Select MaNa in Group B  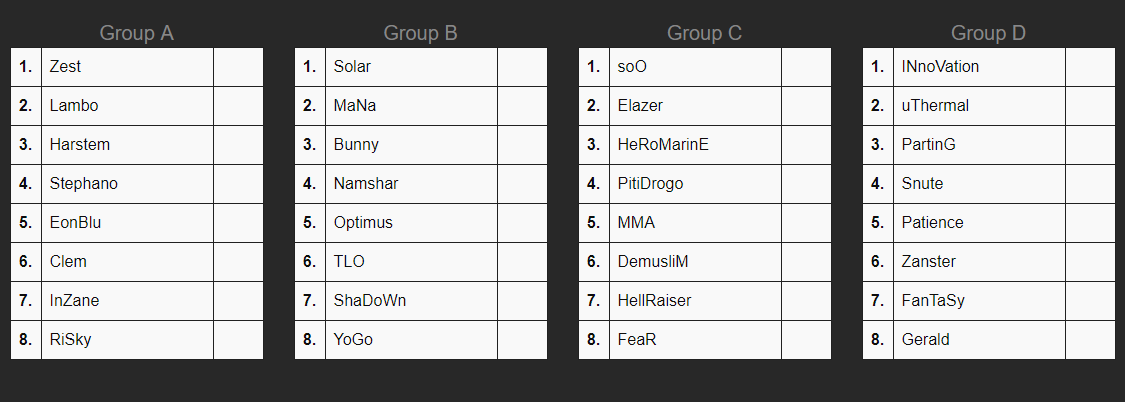pos(354,106)
